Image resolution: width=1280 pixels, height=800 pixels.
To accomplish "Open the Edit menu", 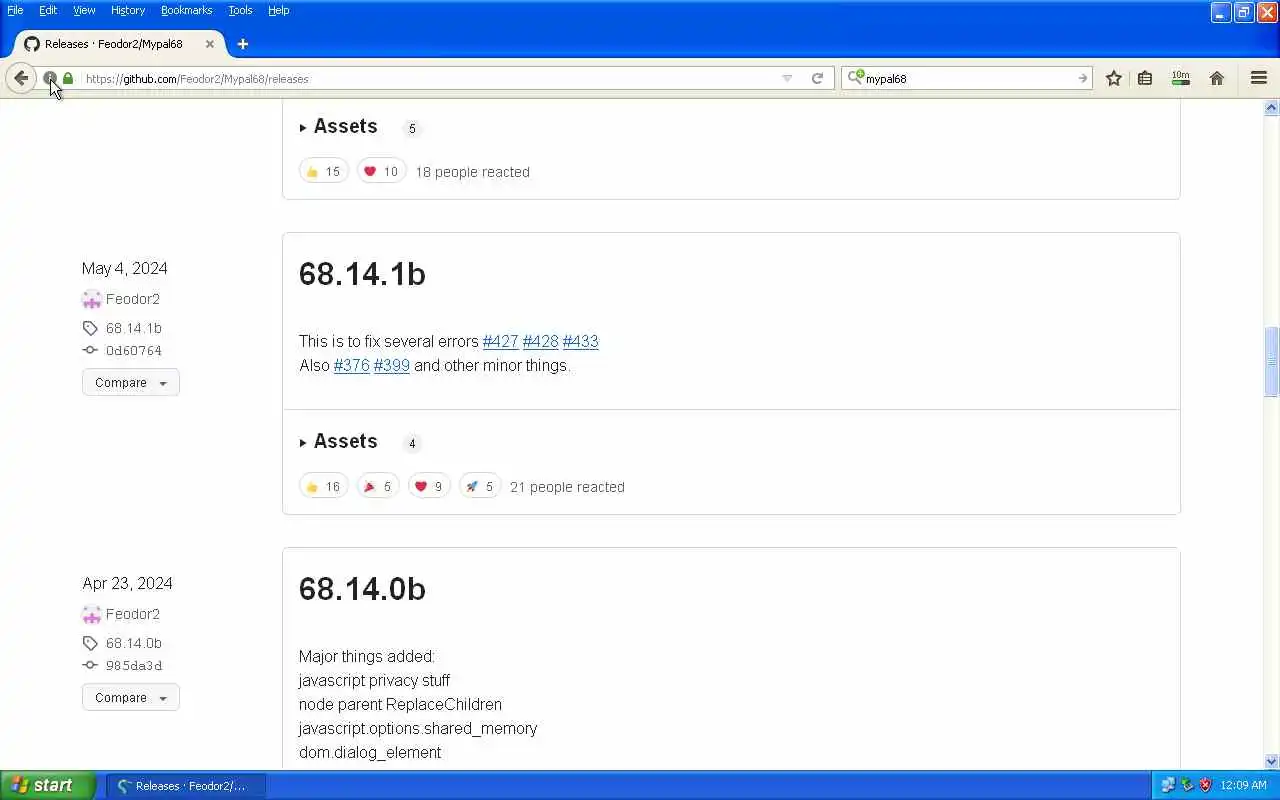I will 48,10.
